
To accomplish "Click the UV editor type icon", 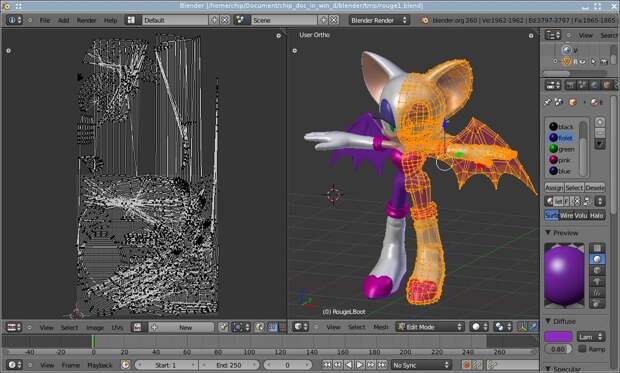I will pyautogui.click(x=14, y=328).
